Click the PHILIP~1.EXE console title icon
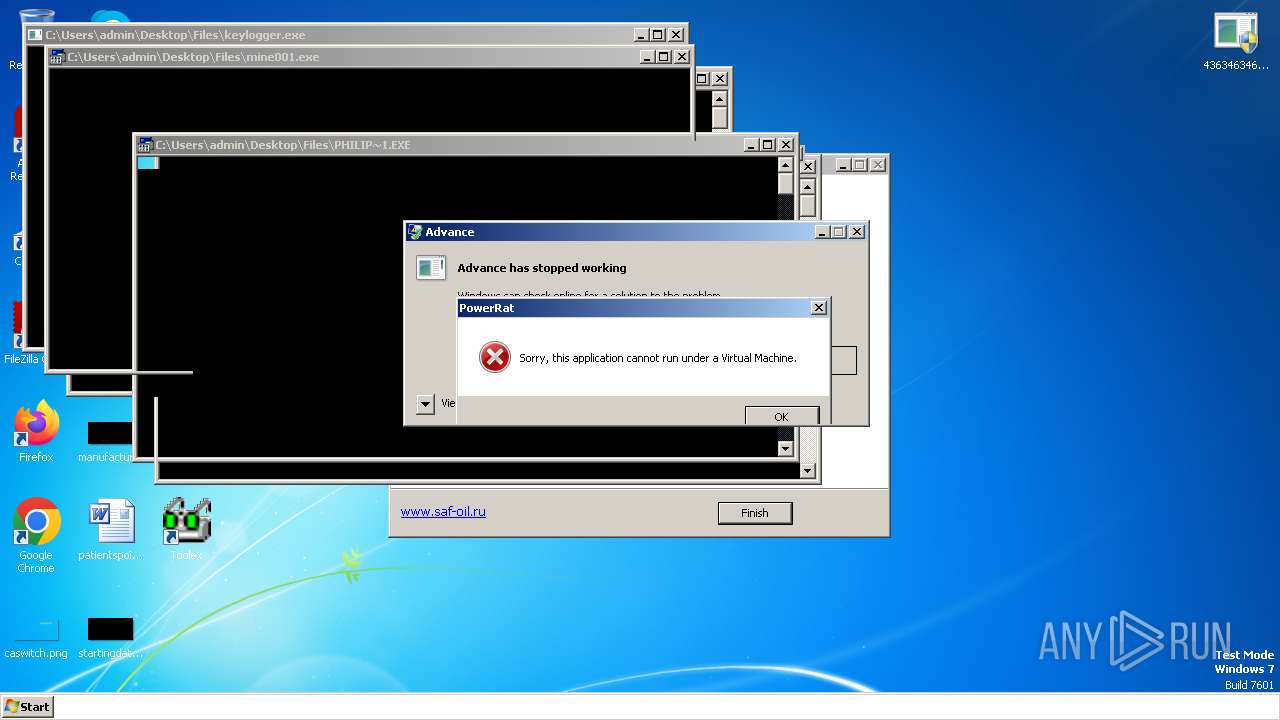 pos(145,145)
